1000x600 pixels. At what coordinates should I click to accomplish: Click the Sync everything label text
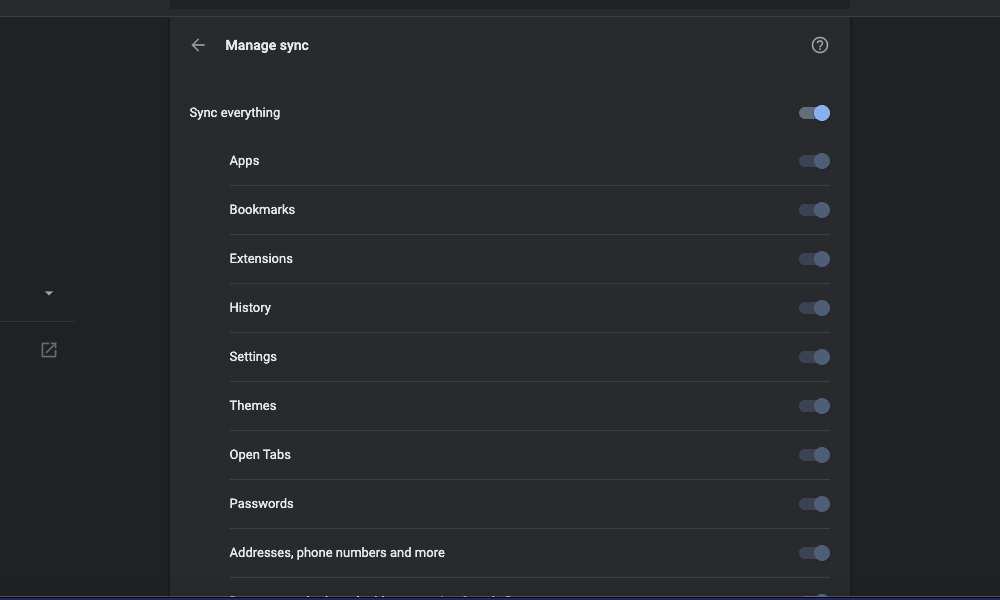click(x=235, y=113)
